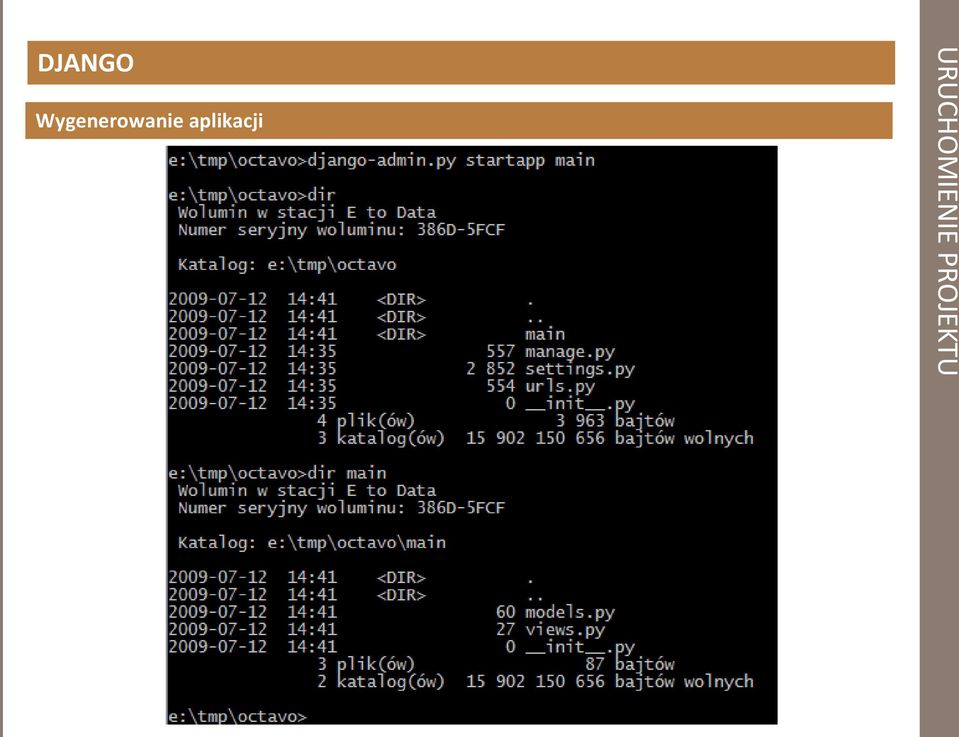Viewport: 959px width, 737px height.
Task: Click the DJANGO slide title
Action: 86,63
